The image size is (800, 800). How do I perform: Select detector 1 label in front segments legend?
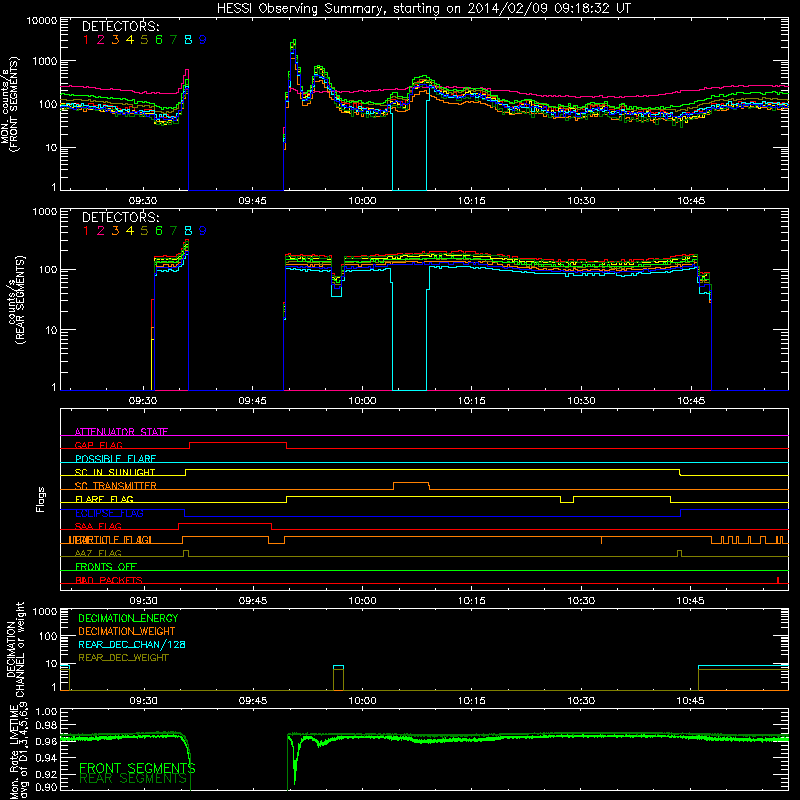pyautogui.click(x=86, y=40)
